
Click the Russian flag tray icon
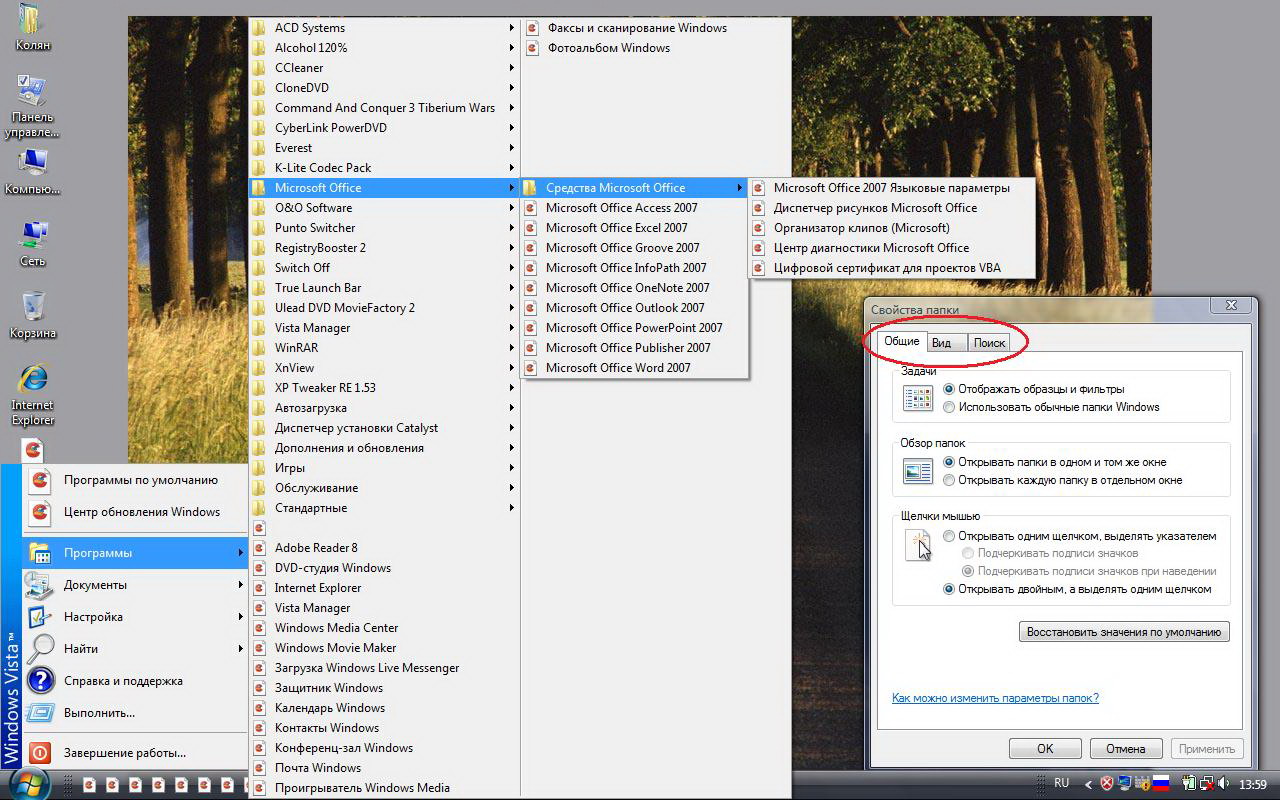(1161, 783)
